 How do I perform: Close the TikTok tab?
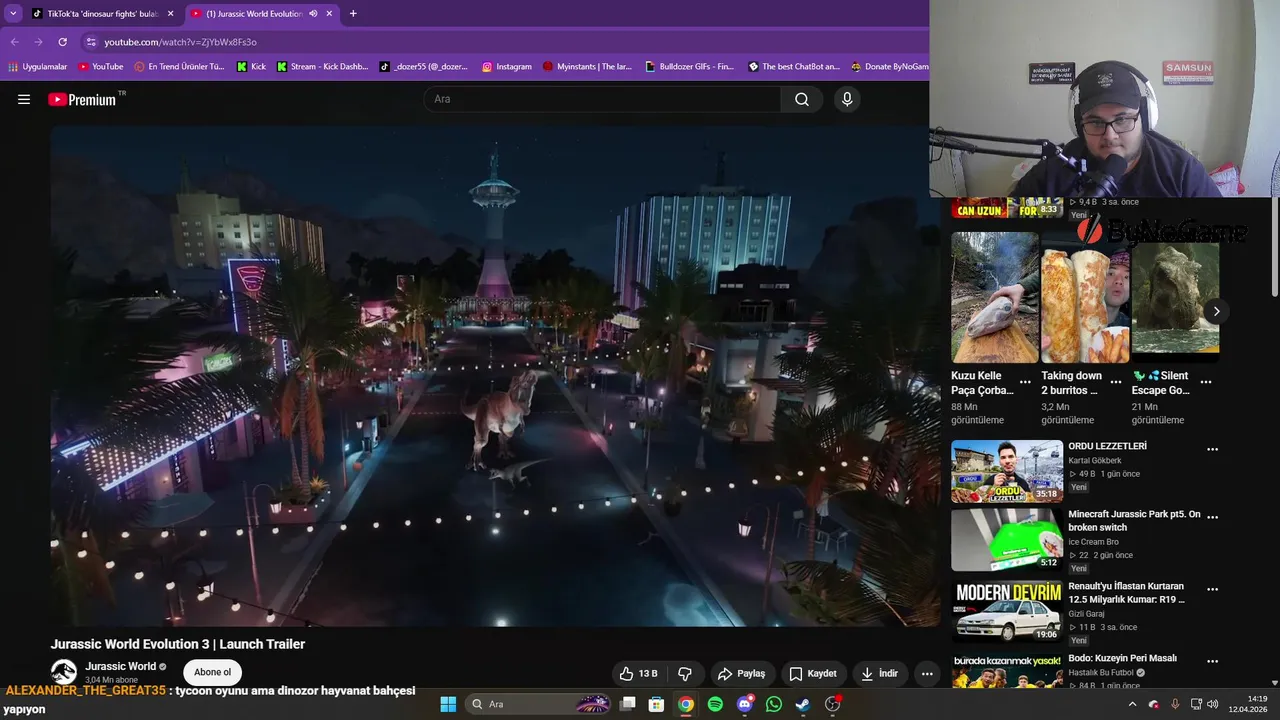click(170, 14)
